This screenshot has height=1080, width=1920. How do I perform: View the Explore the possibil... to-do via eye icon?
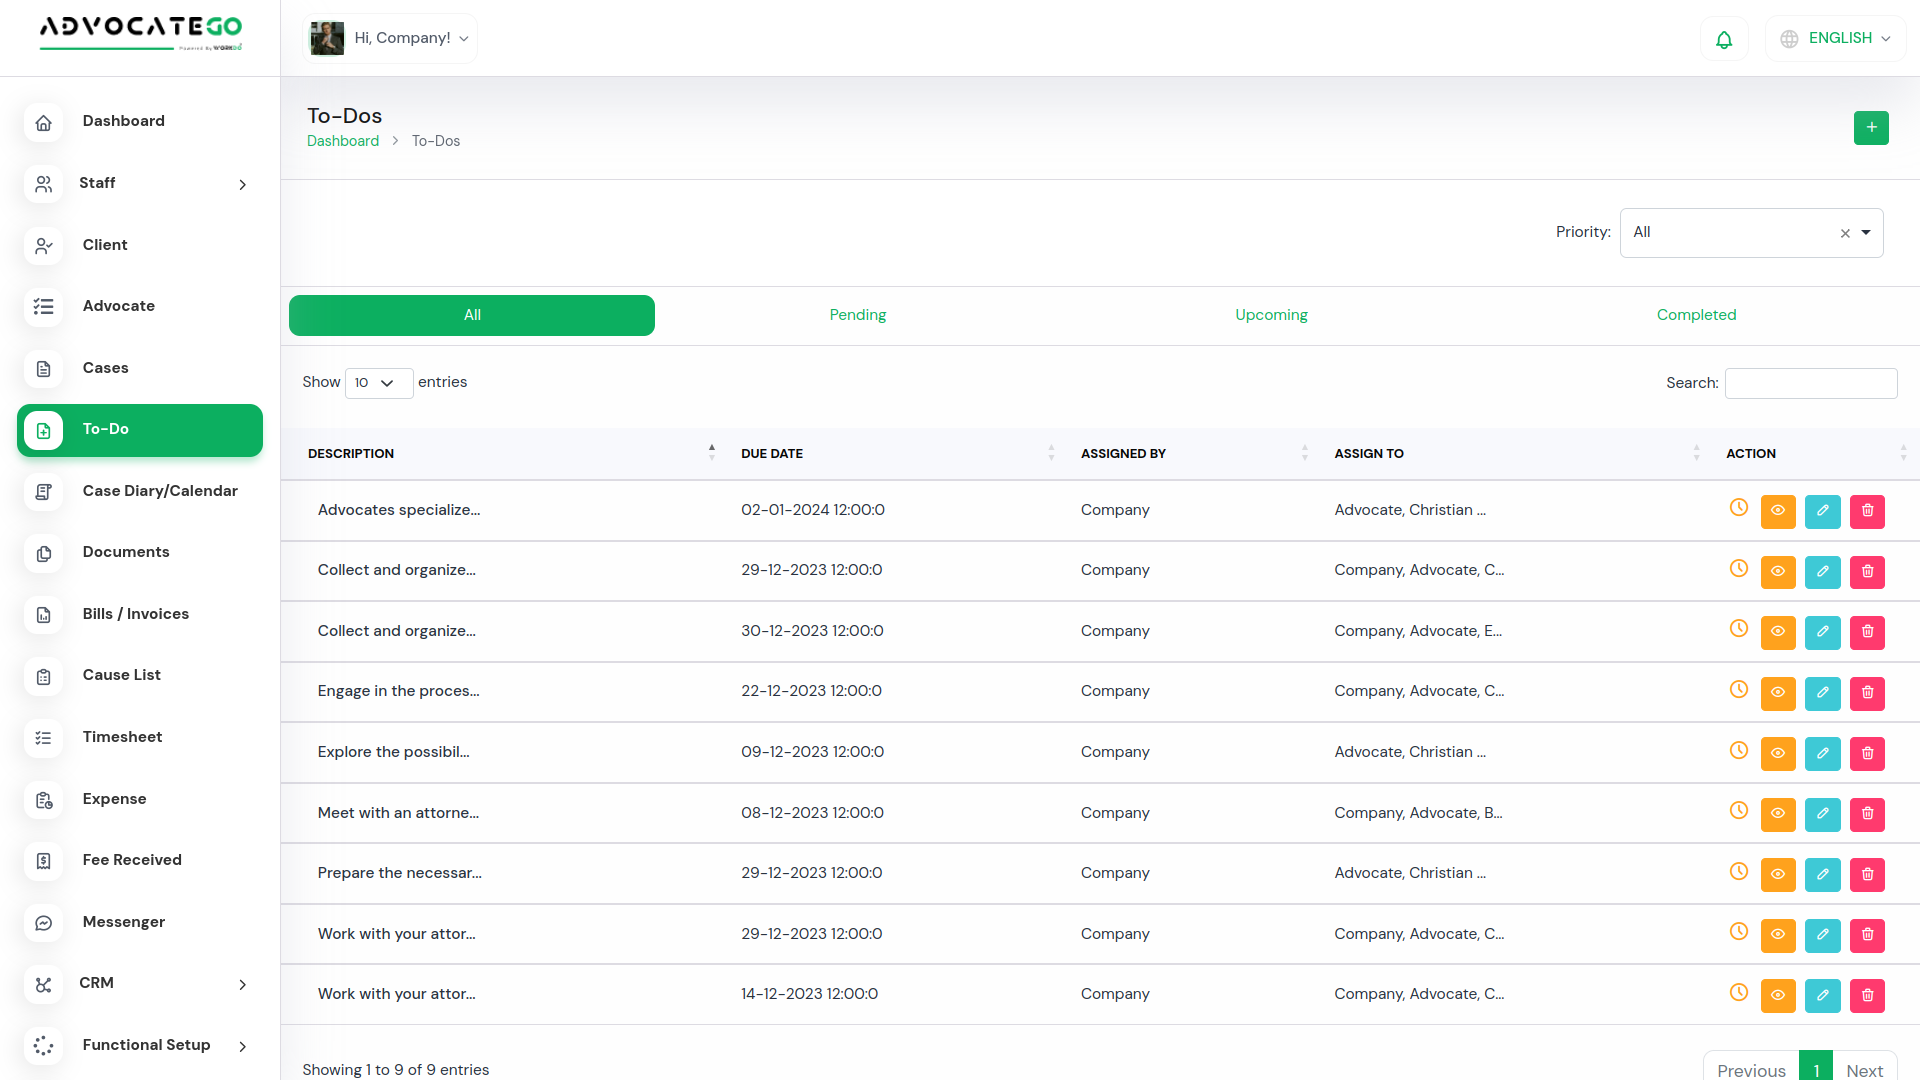tap(1777, 753)
